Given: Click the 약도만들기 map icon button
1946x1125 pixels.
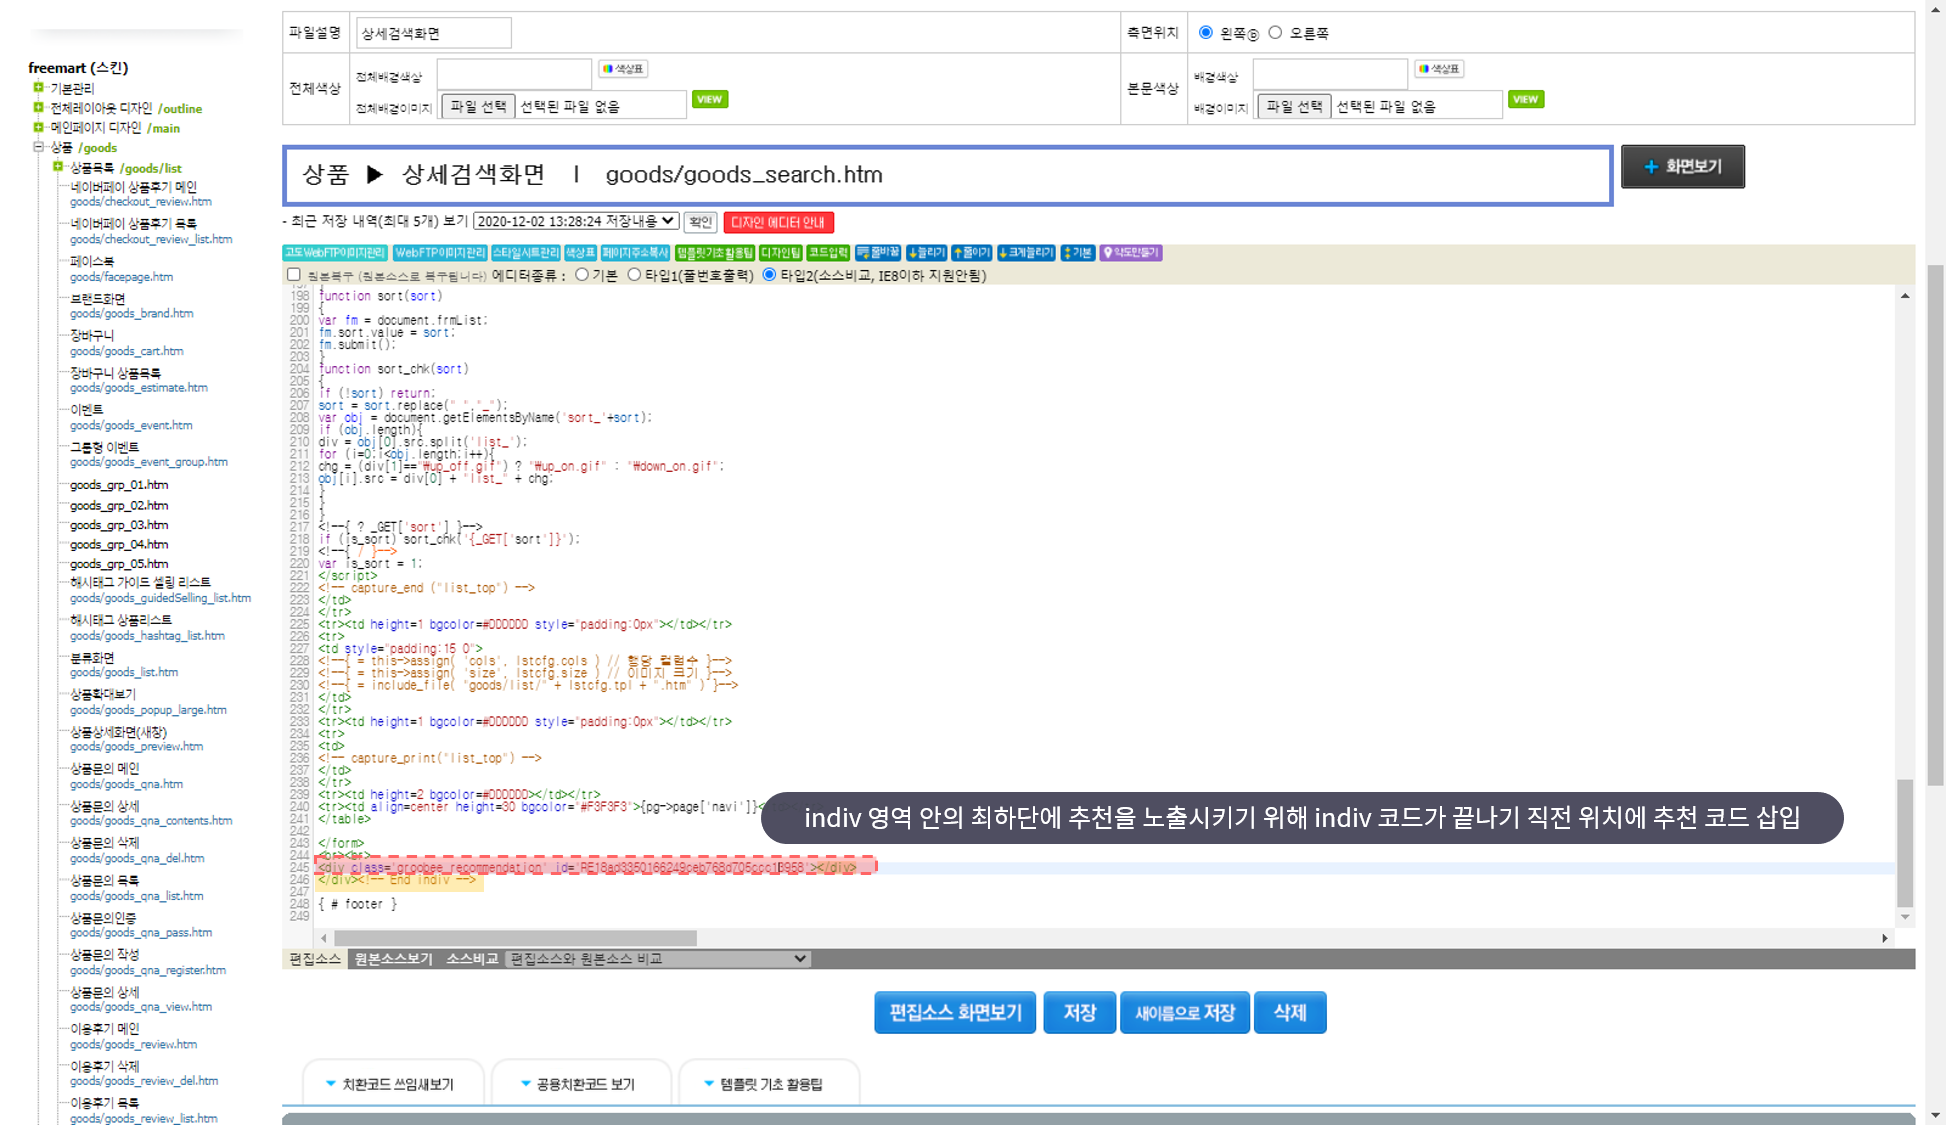Looking at the screenshot, I should [1131, 253].
